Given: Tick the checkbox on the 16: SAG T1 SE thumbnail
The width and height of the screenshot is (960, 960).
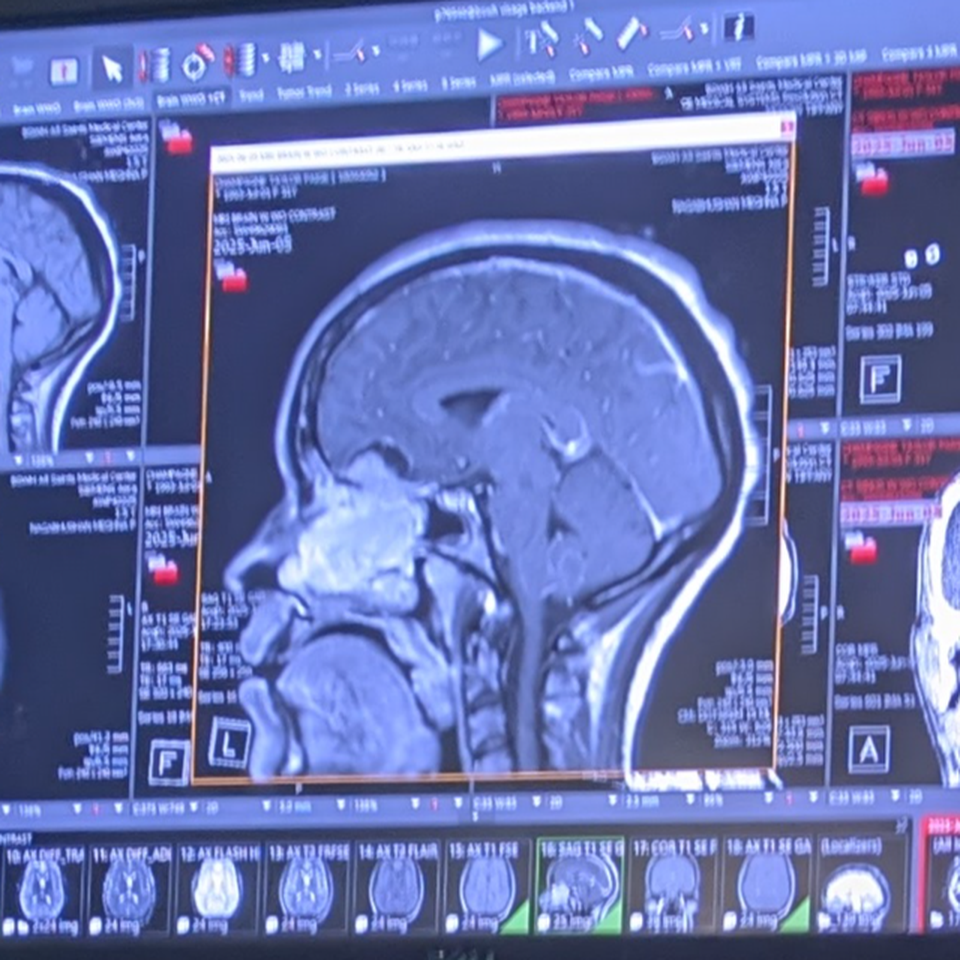Looking at the screenshot, I should point(542,922).
